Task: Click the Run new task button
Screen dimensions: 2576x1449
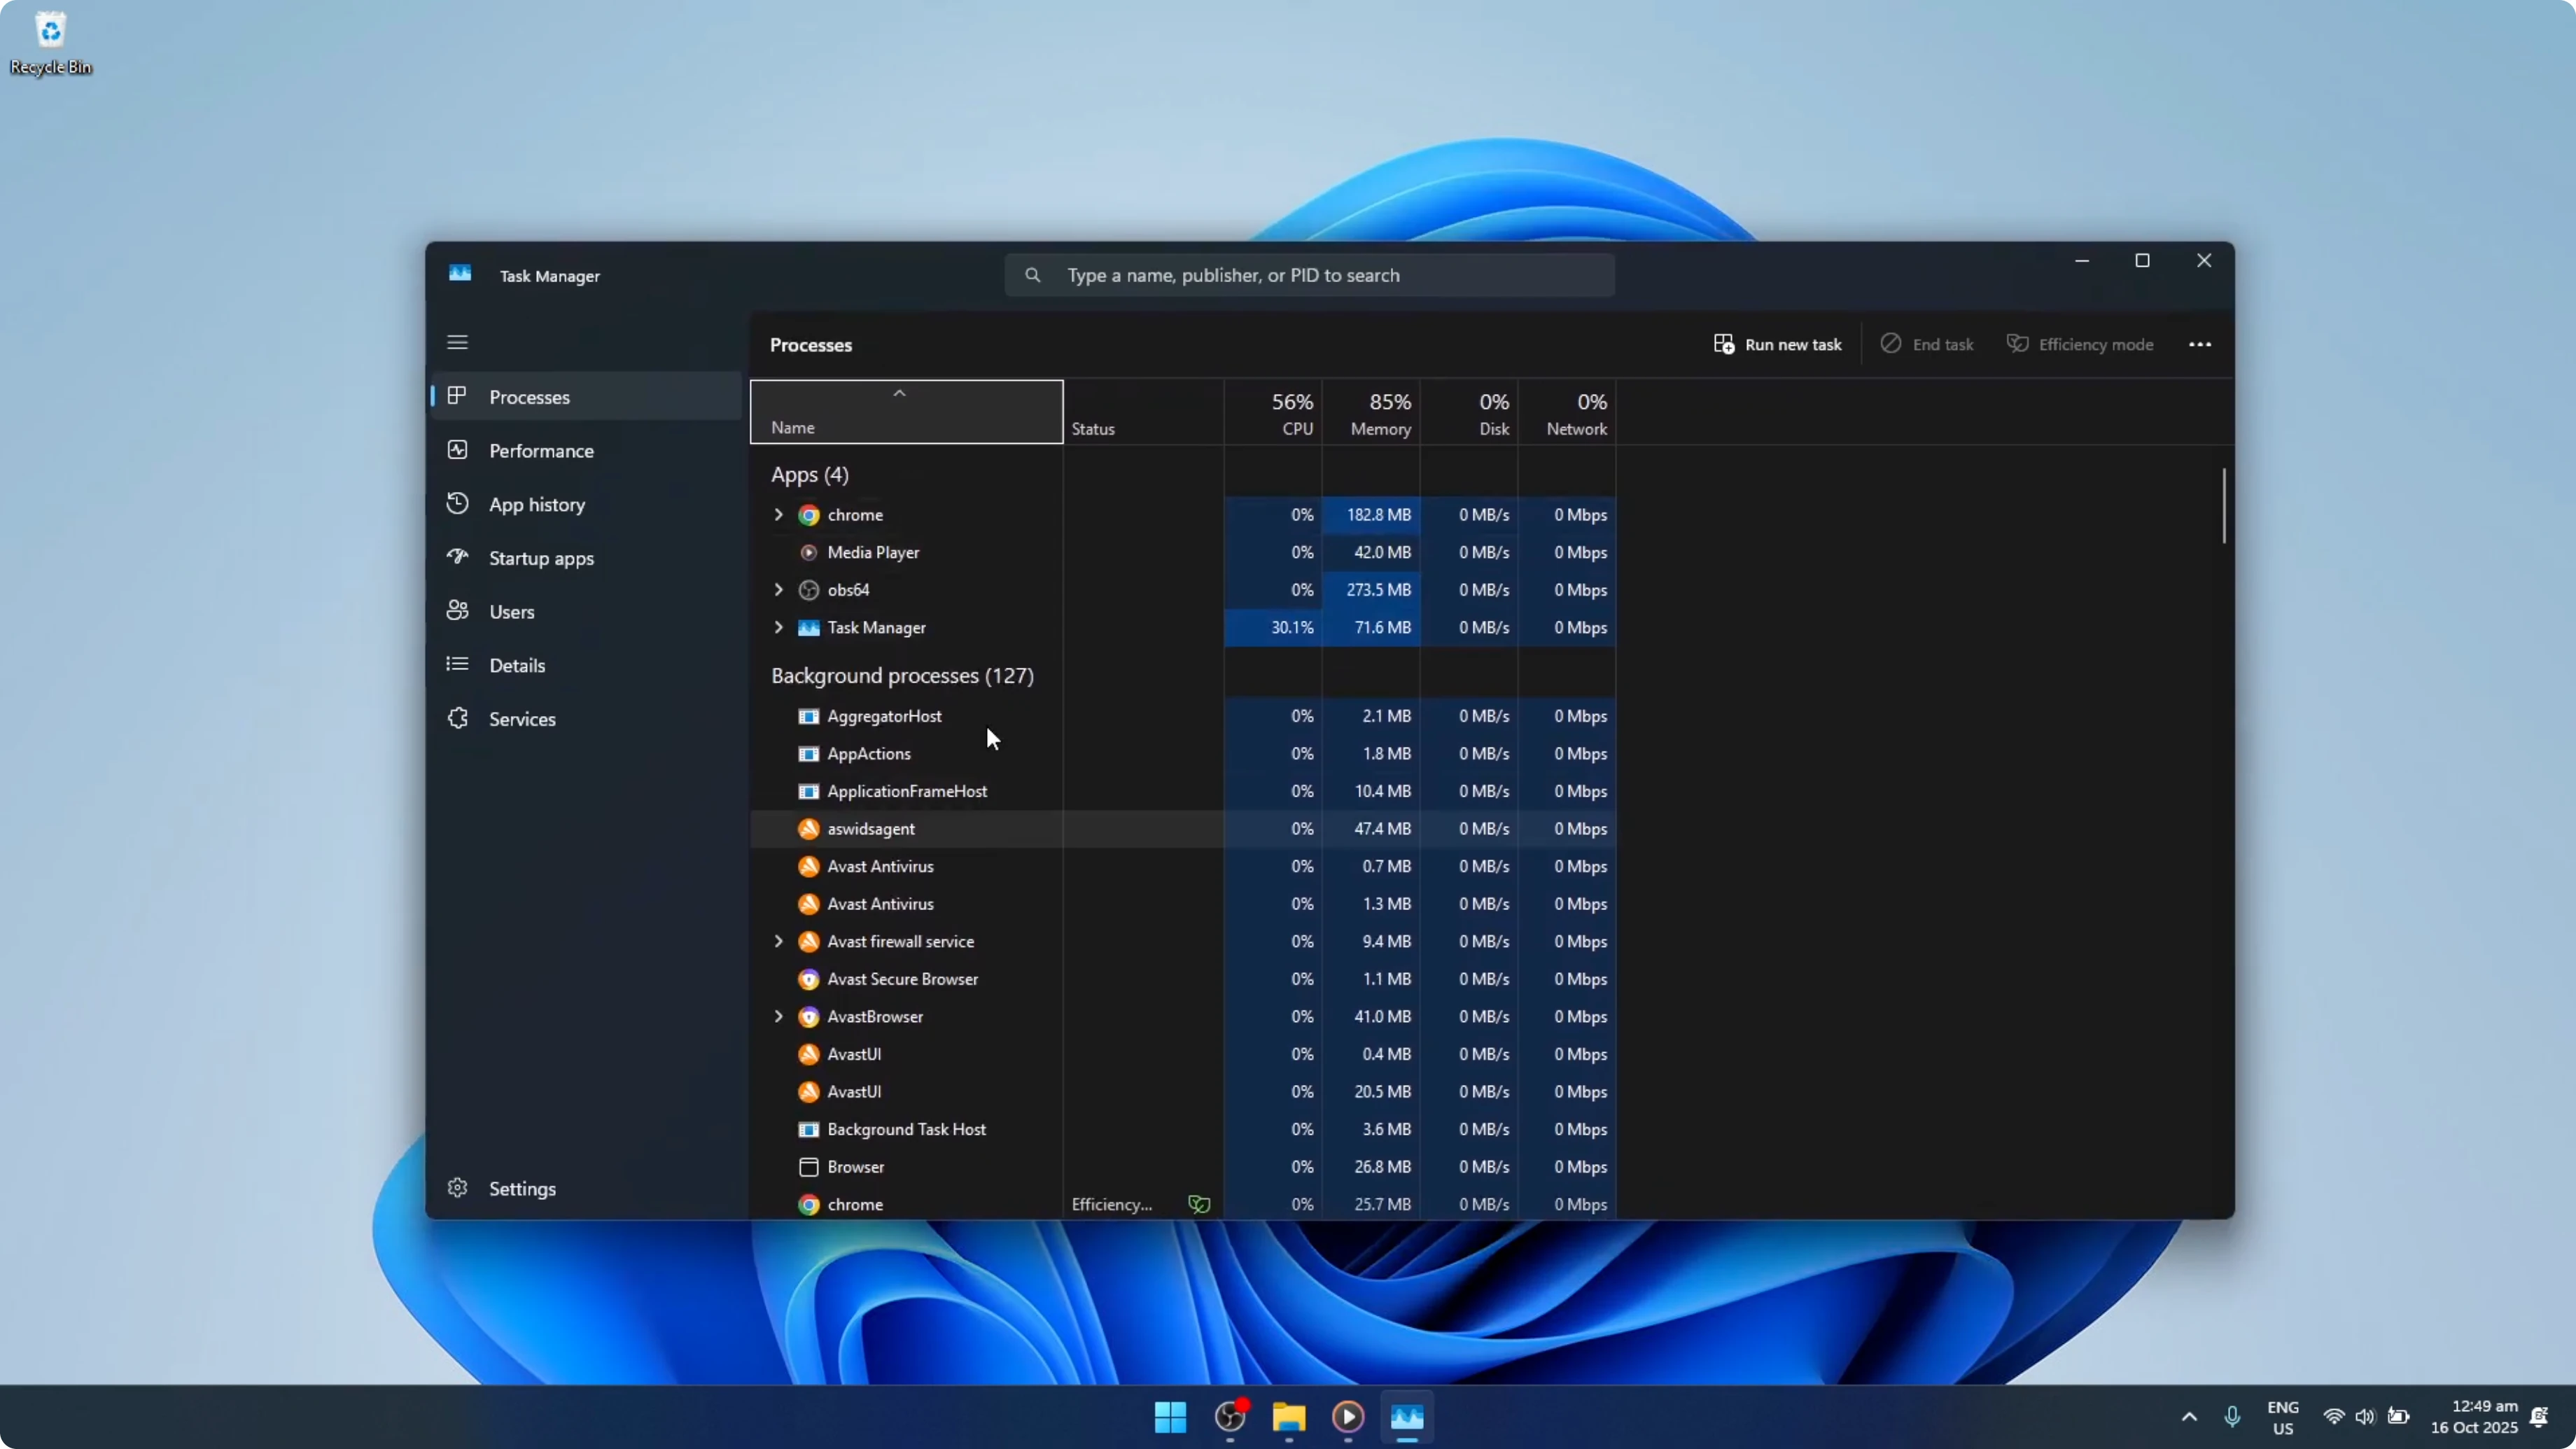Action: click(x=1777, y=344)
